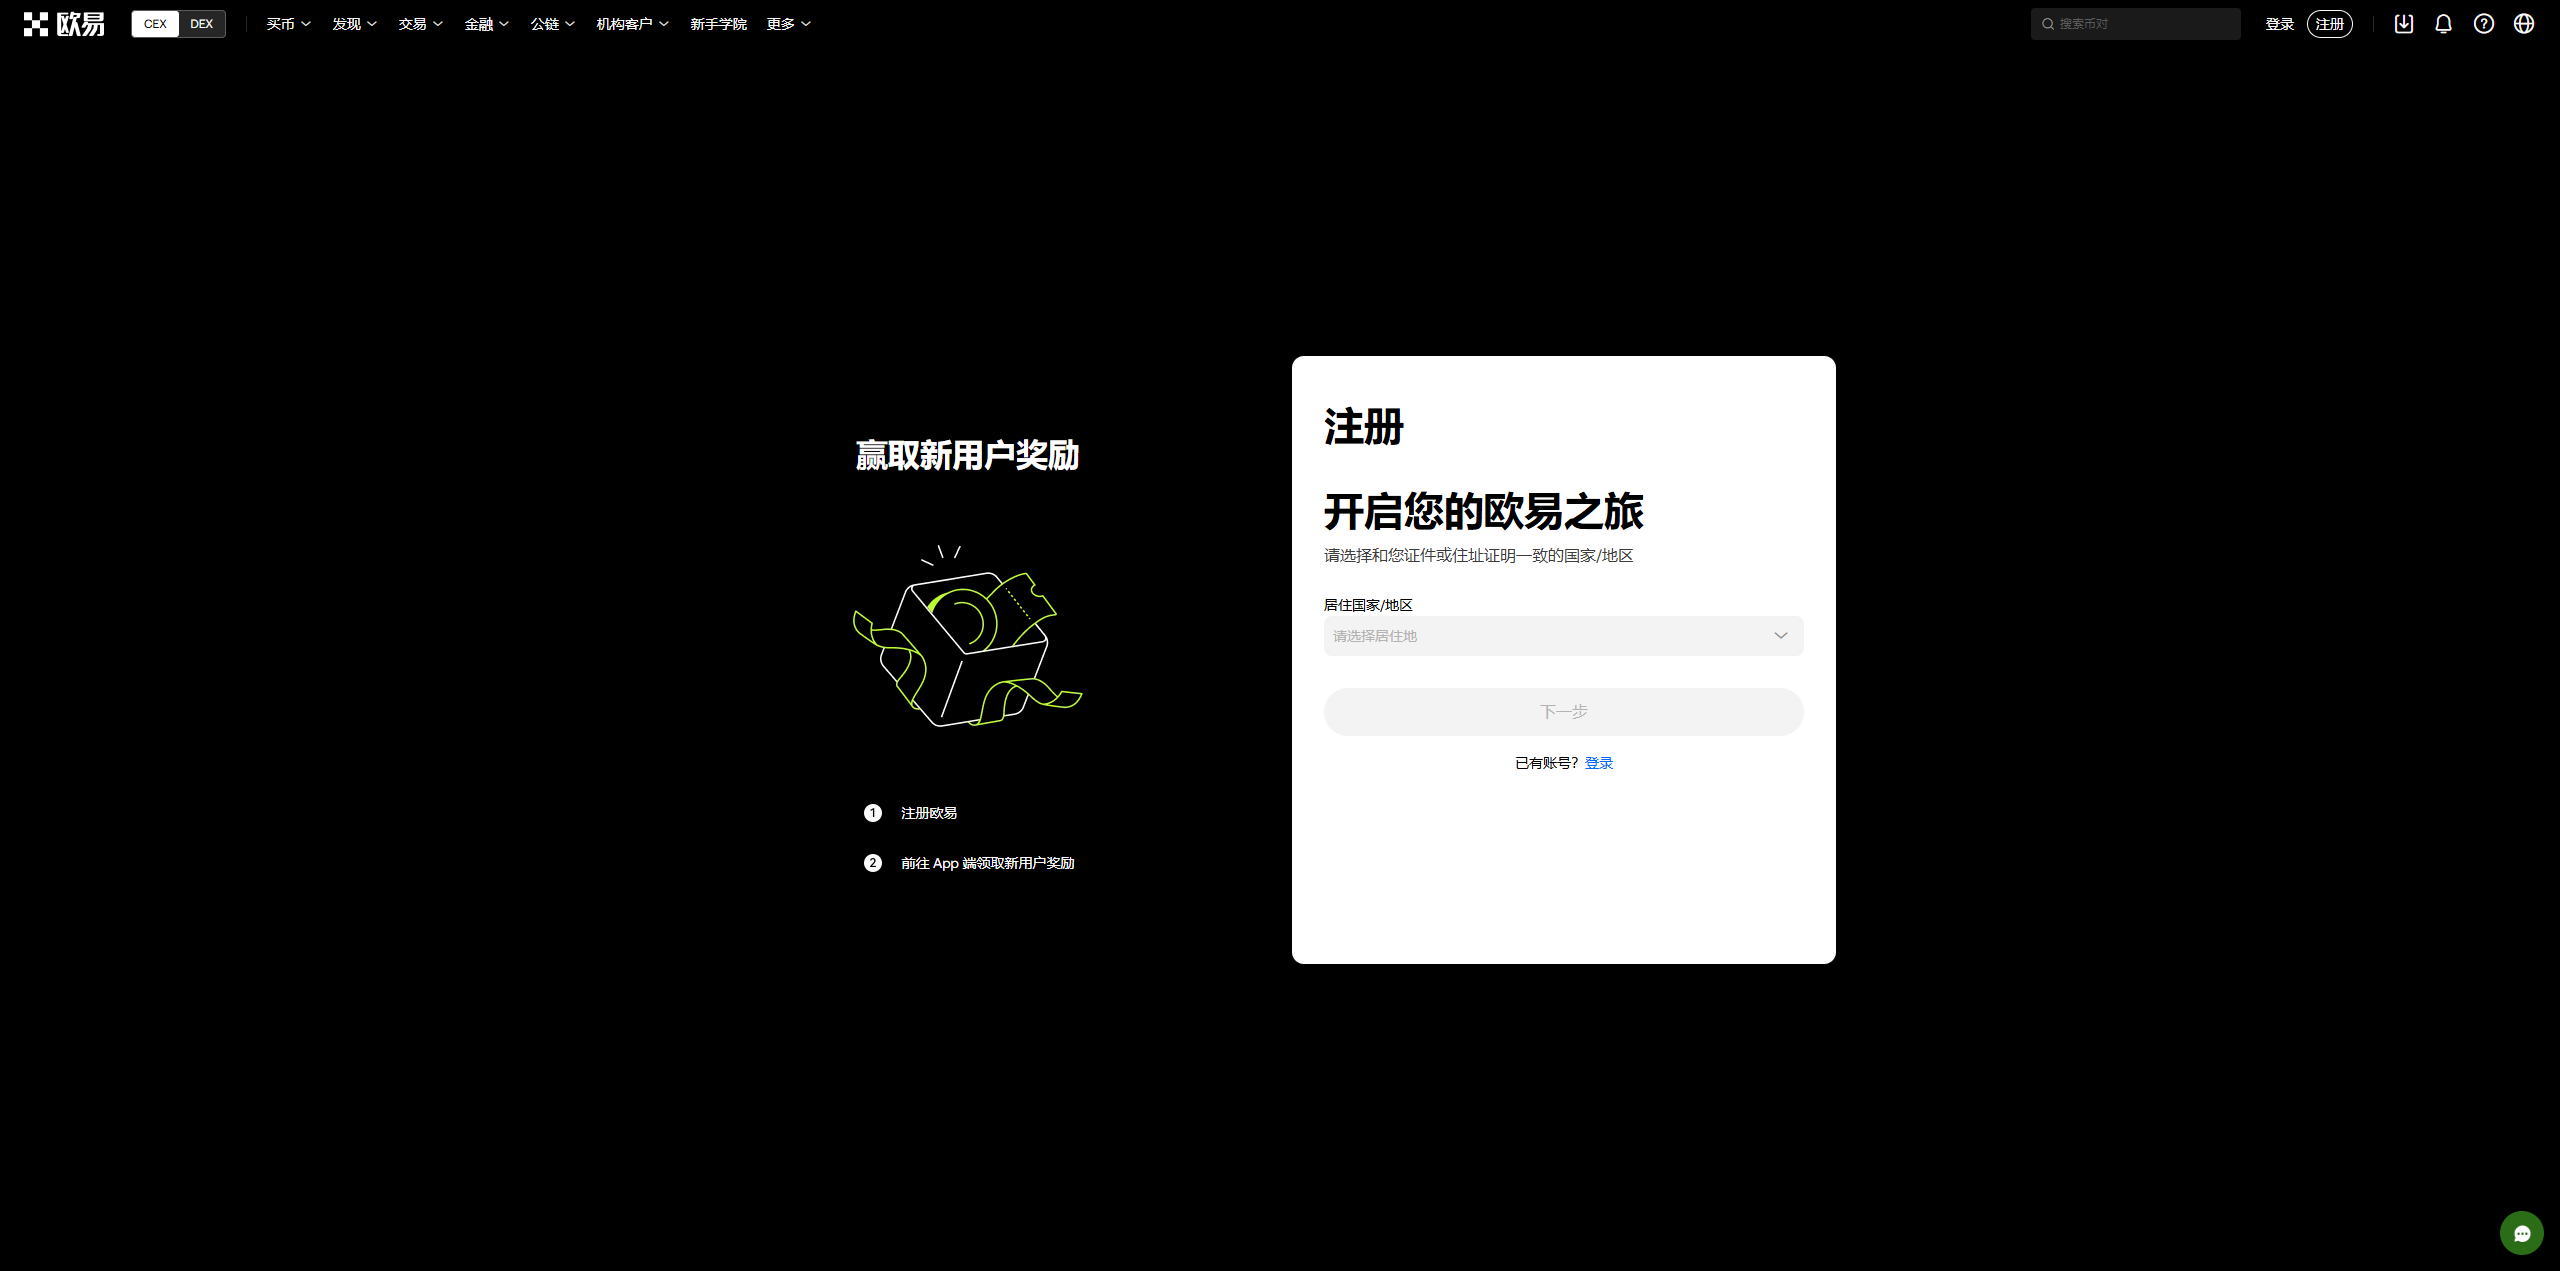Open the 机构客户 menu
Viewport: 2560px width, 1271px height.
[632, 24]
